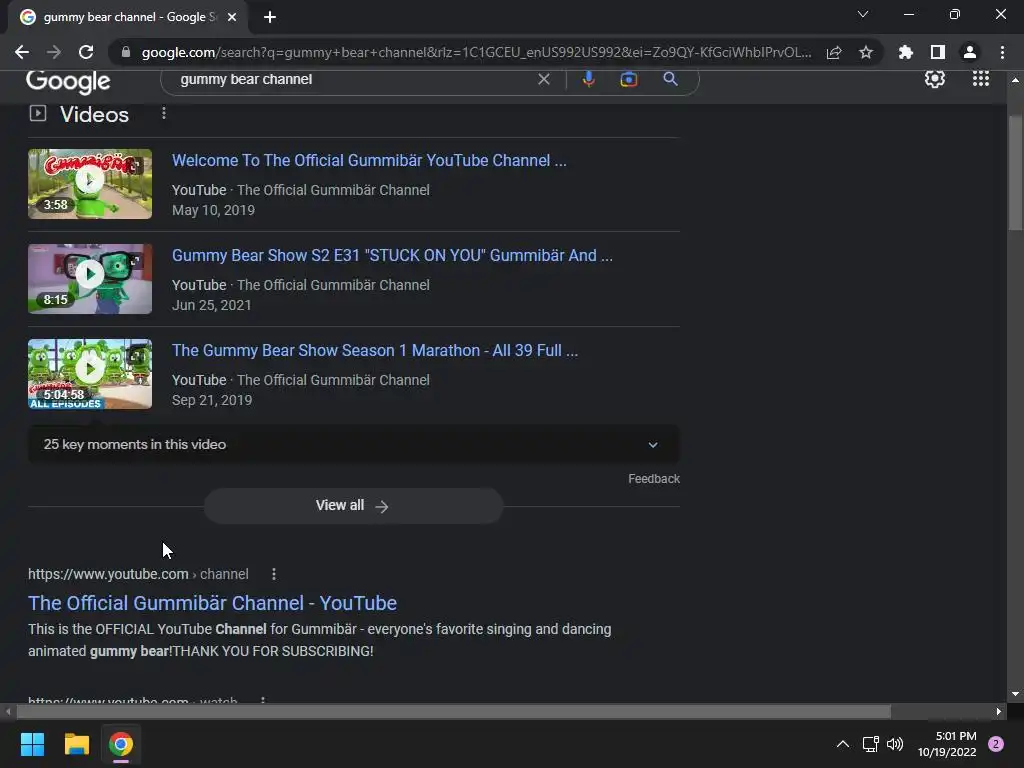Open Google quick settings gear
Screen dimensions: 1024x768
935,79
